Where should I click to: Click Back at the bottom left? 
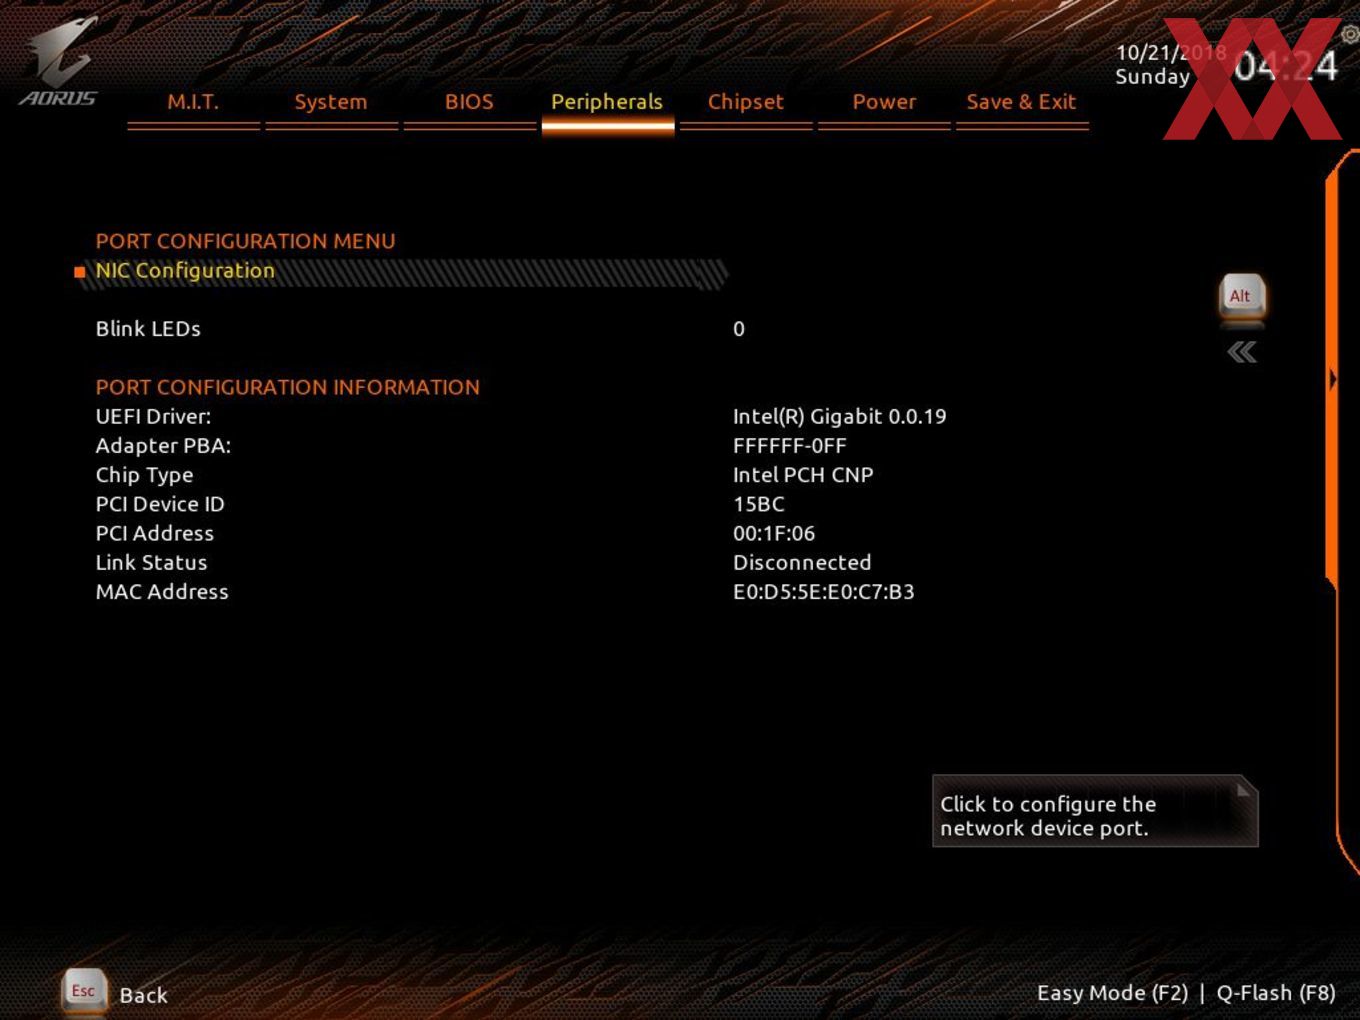pos(143,995)
